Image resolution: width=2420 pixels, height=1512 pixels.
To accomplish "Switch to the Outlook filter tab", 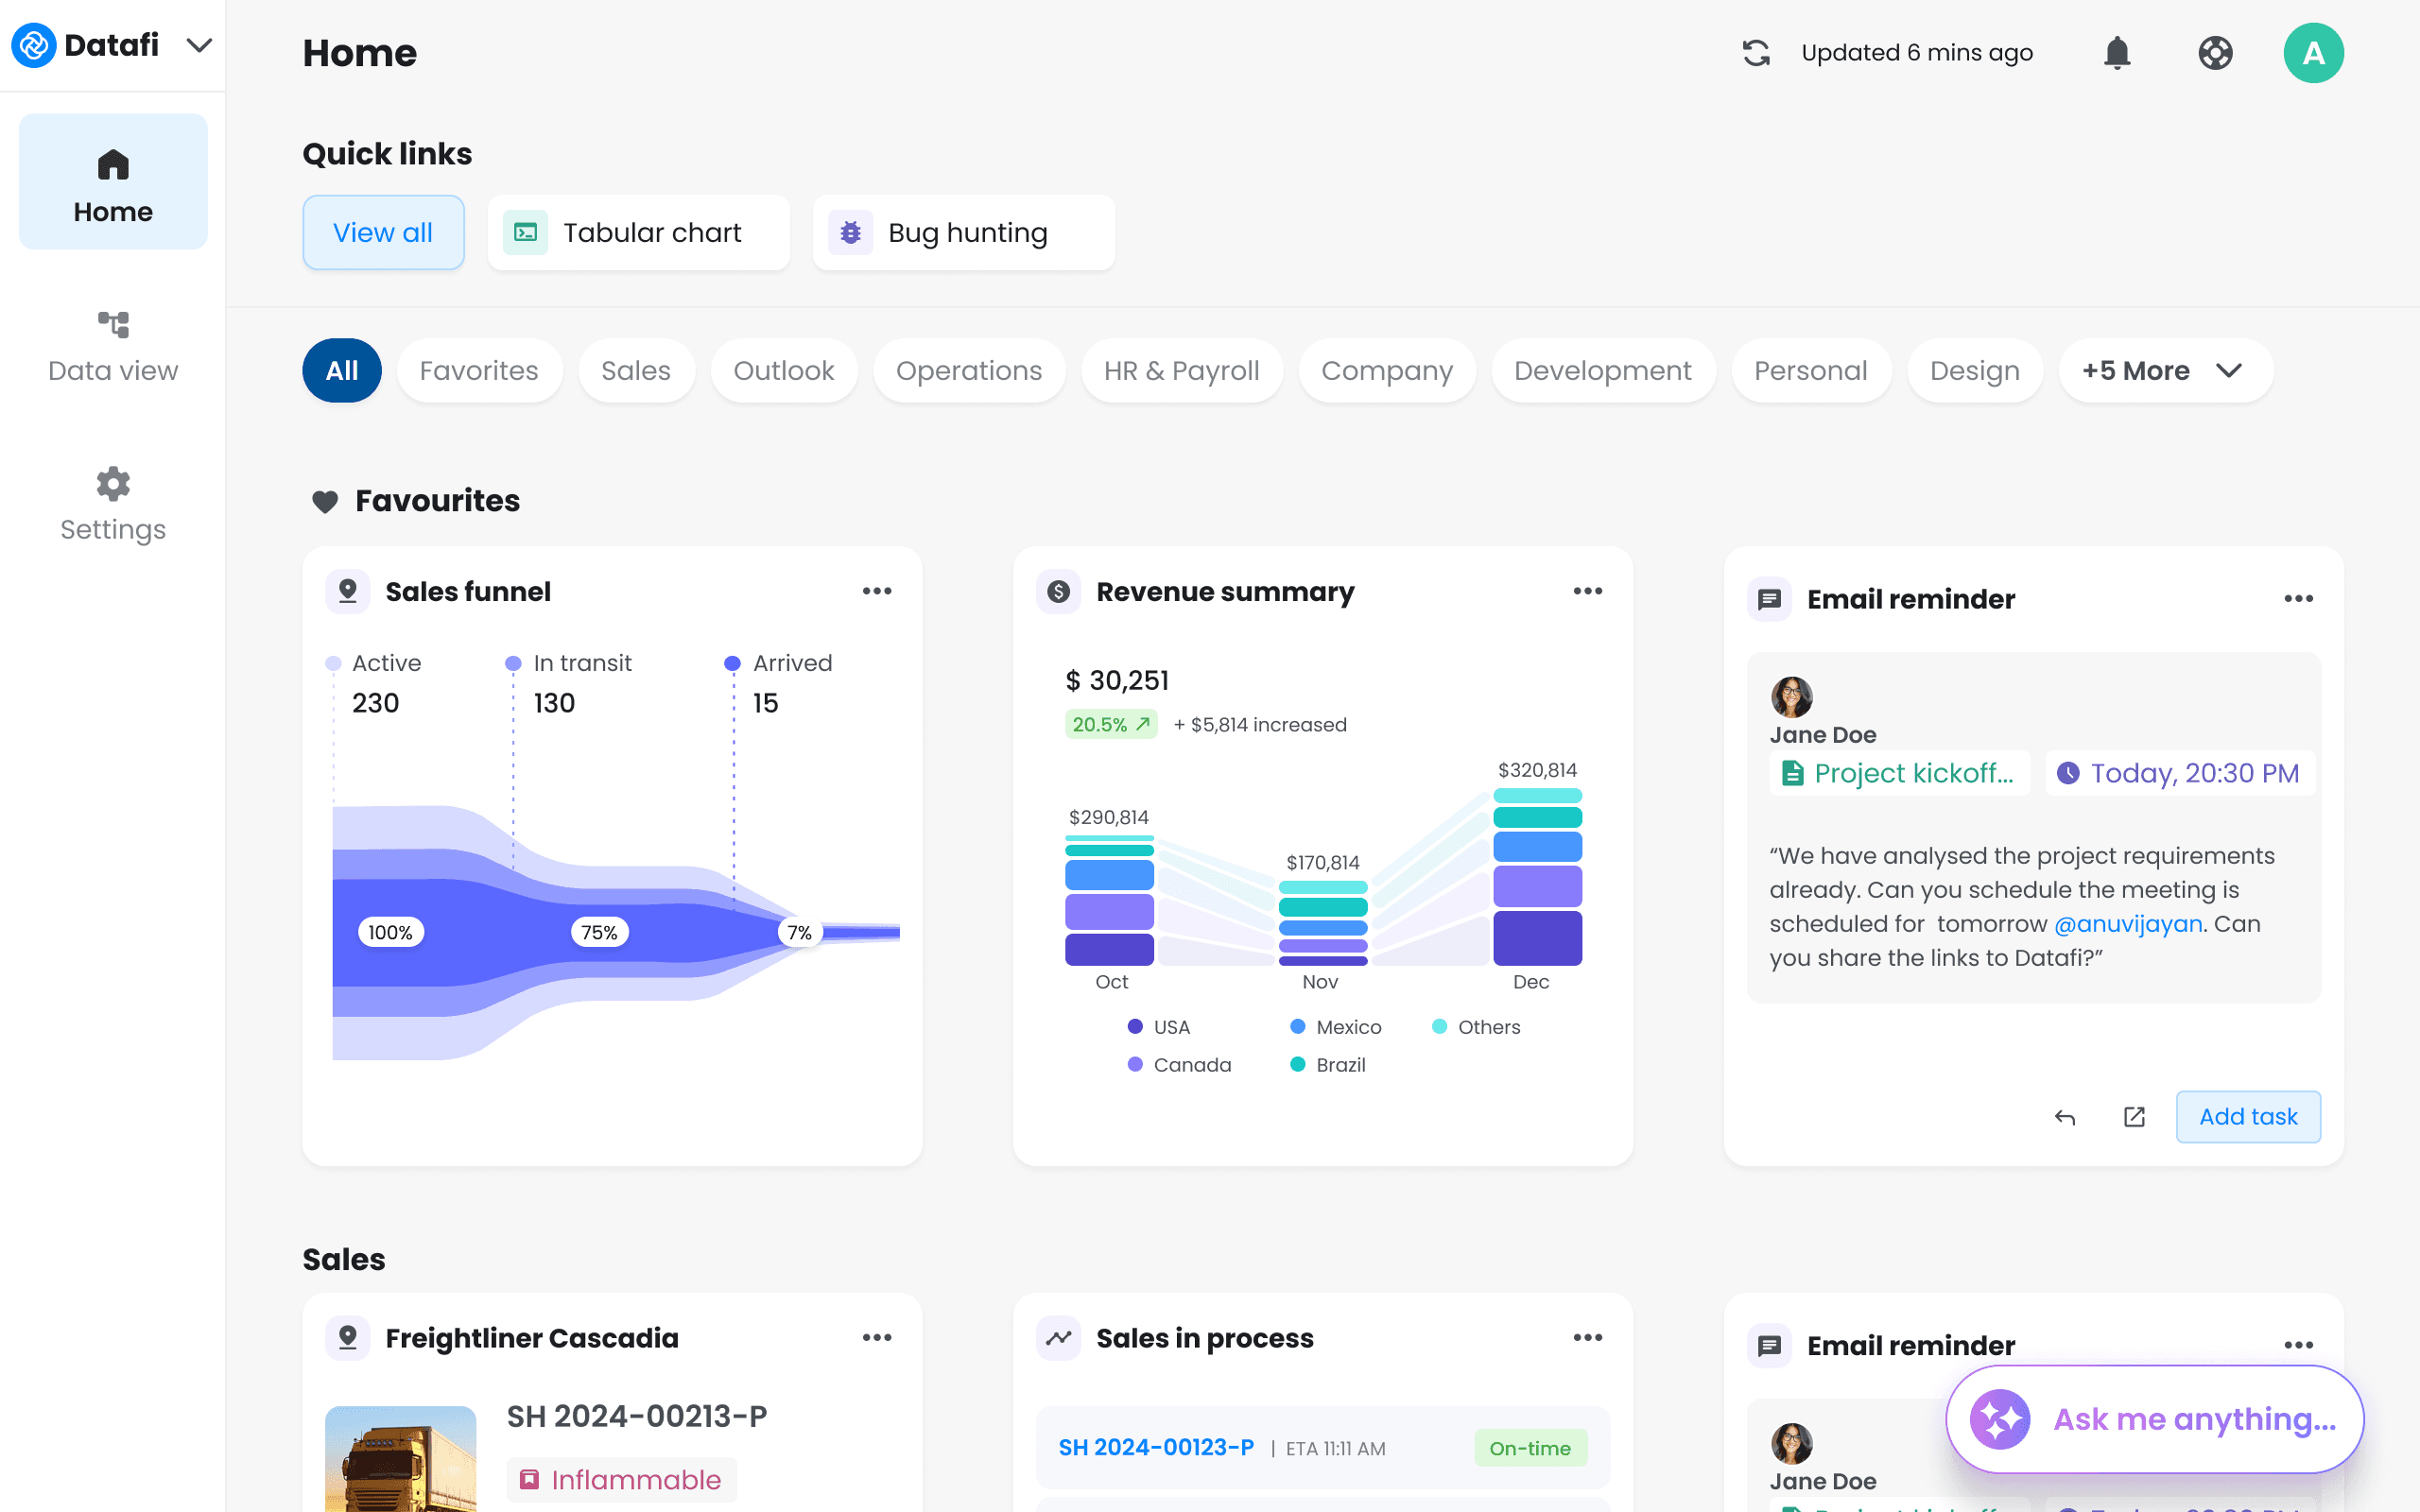I will pyautogui.click(x=784, y=371).
